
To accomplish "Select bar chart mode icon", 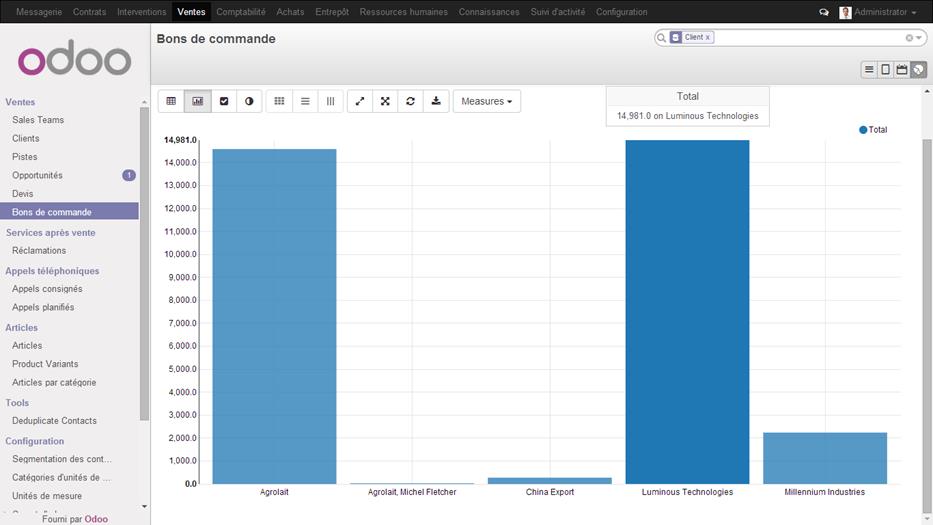I will pos(198,101).
